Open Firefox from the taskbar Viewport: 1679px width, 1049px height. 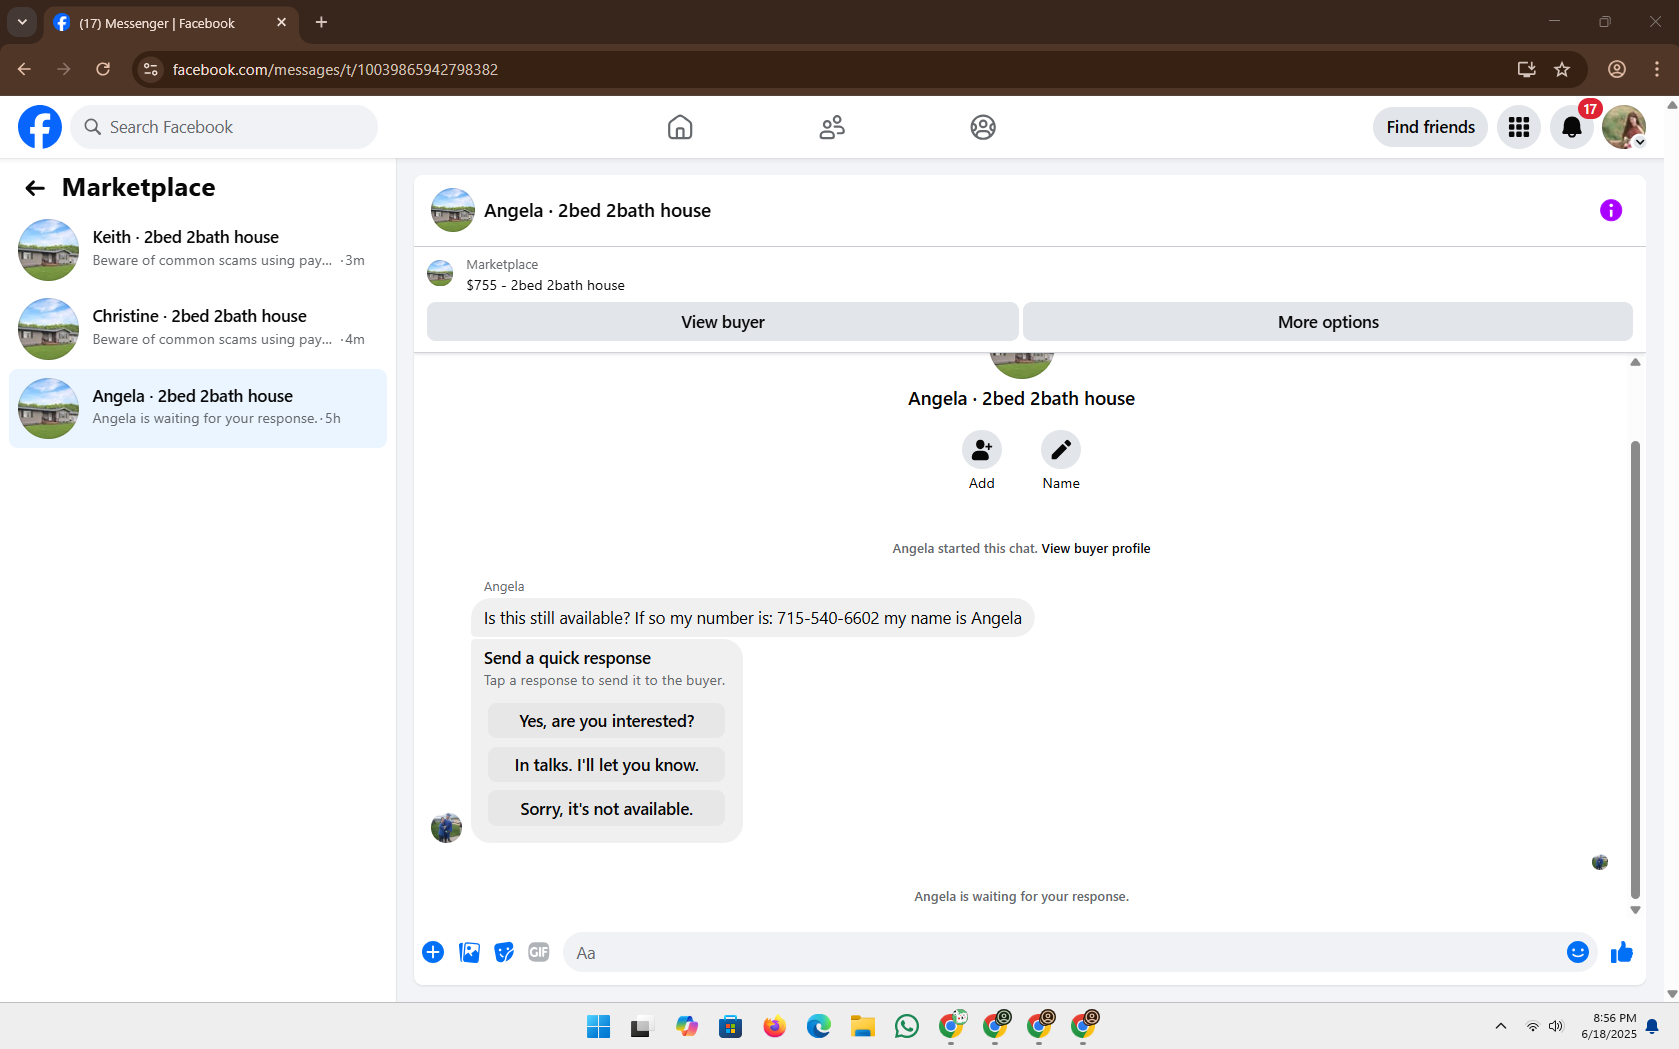tap(775, 1026)
